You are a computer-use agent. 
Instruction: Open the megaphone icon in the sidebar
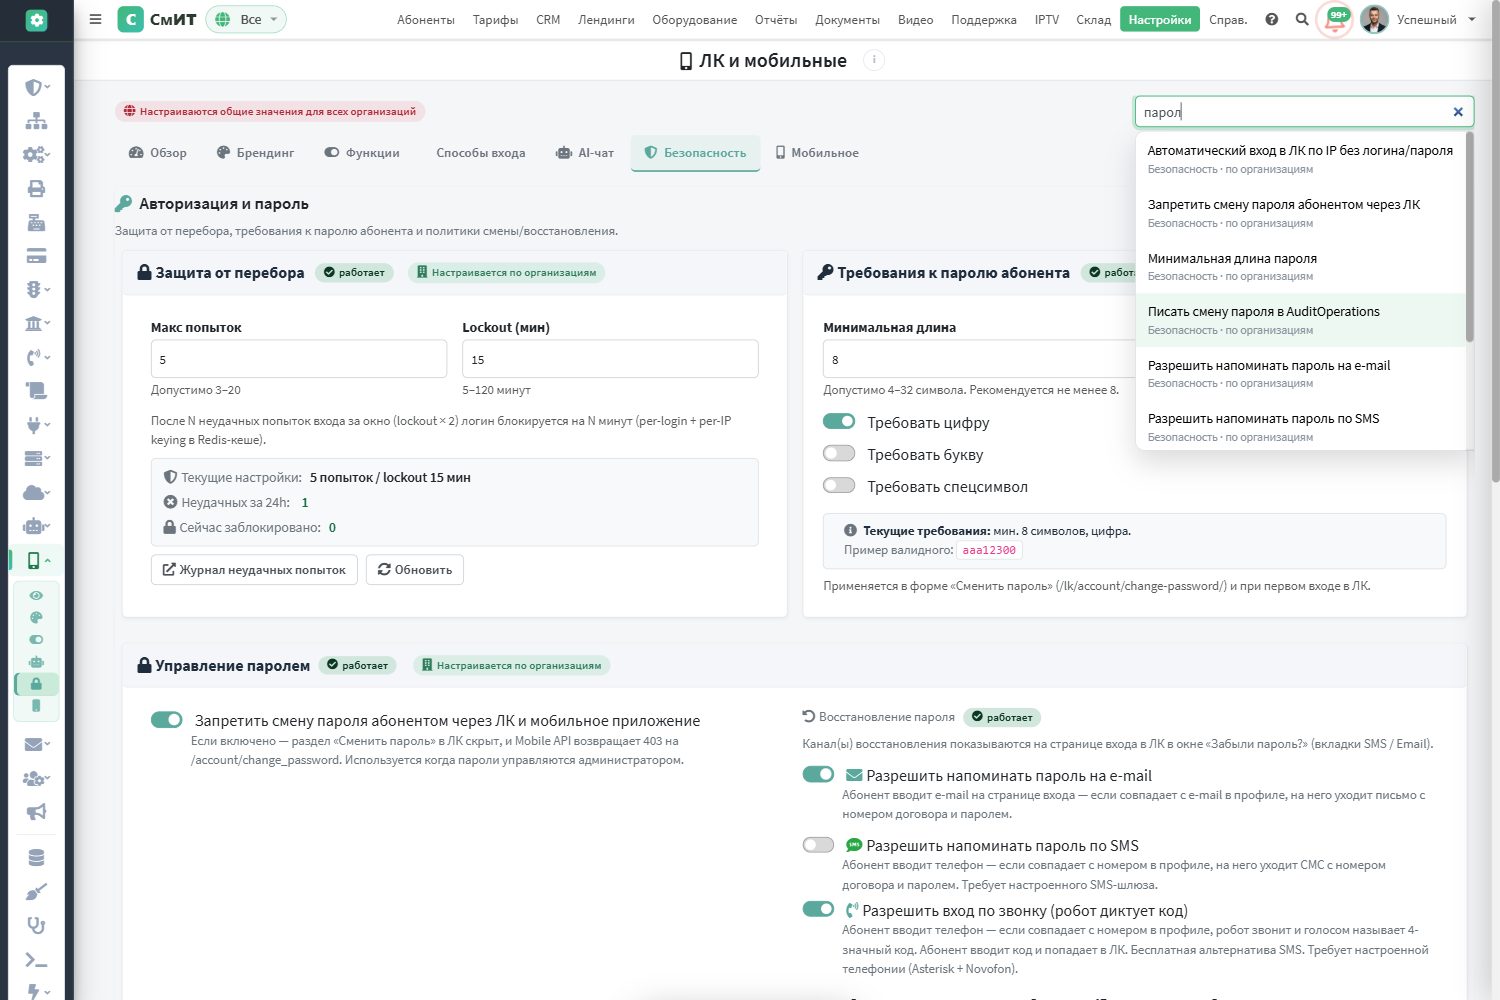[36, 812]
